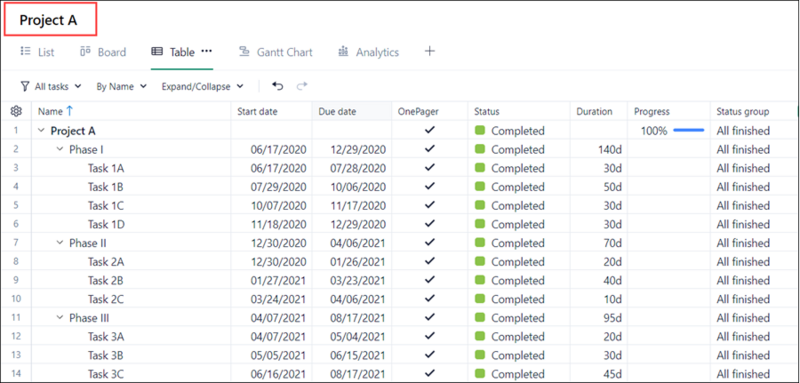Toggle OnePager checkmark for Phase I
The image size is (800, 383).
(x=430, y=149)
